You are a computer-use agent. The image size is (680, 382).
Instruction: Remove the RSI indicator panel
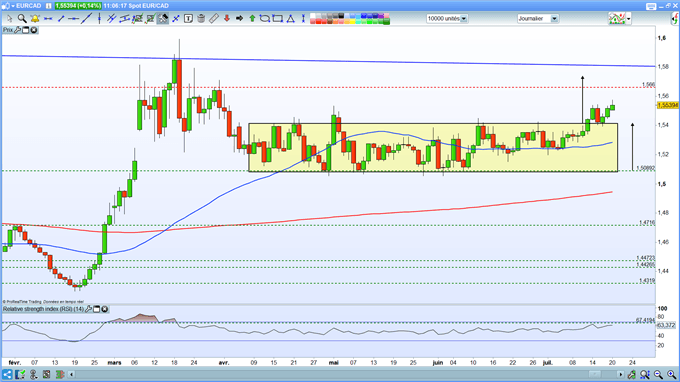coord(105,309)
